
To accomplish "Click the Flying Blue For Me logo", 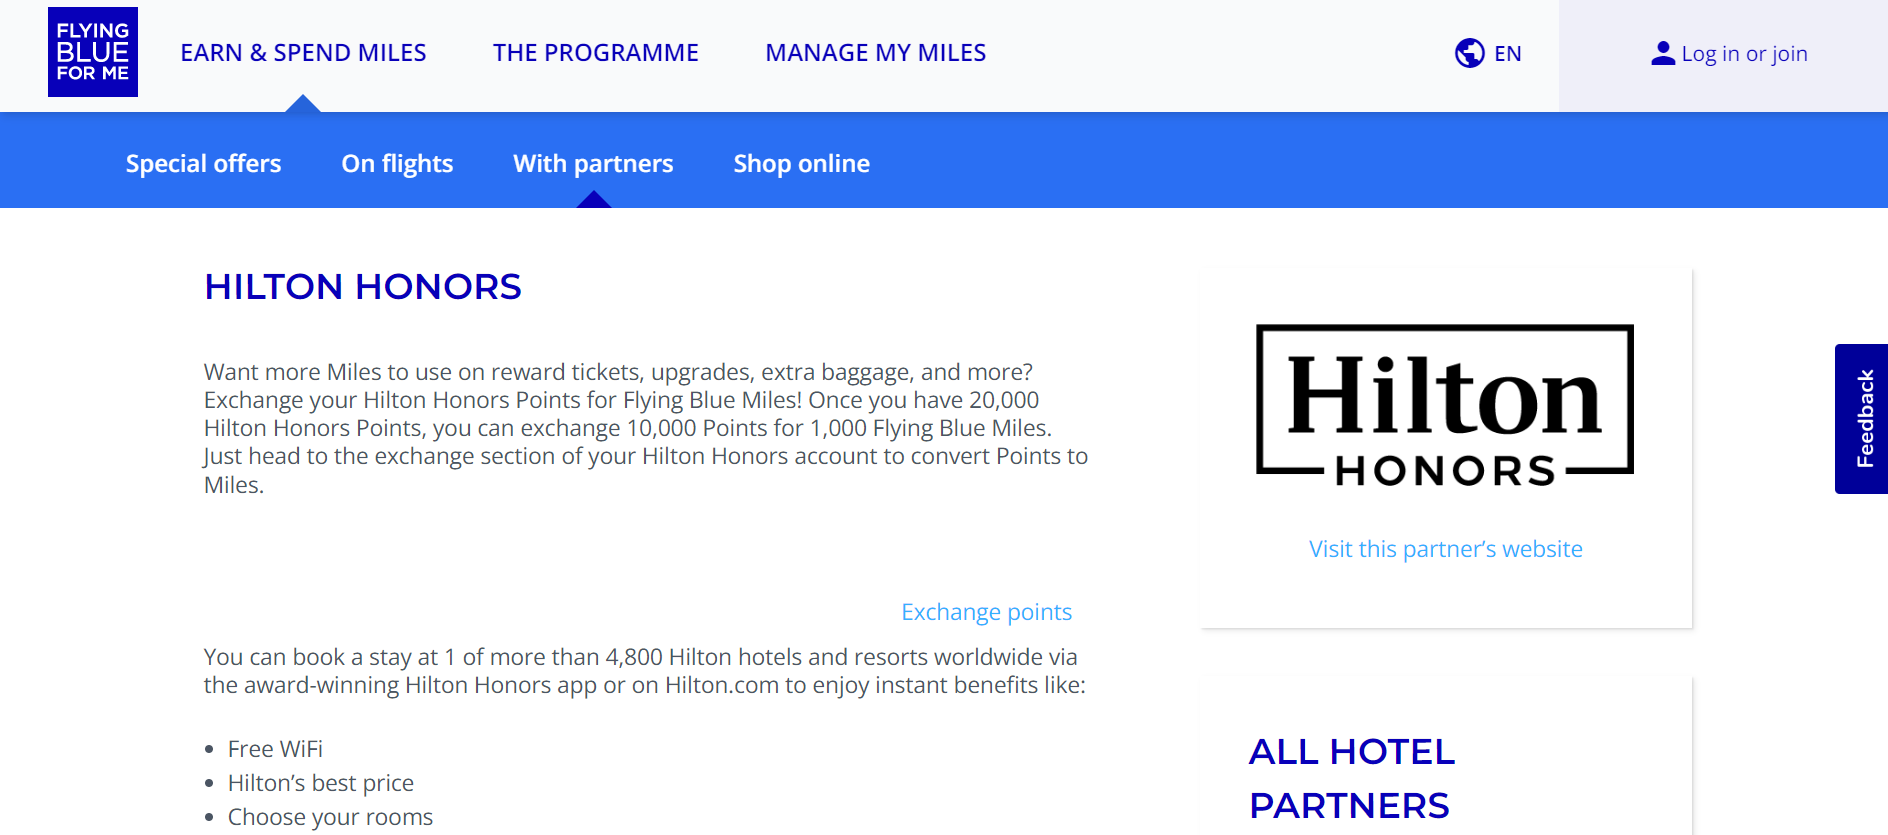I will click(93, 52).
